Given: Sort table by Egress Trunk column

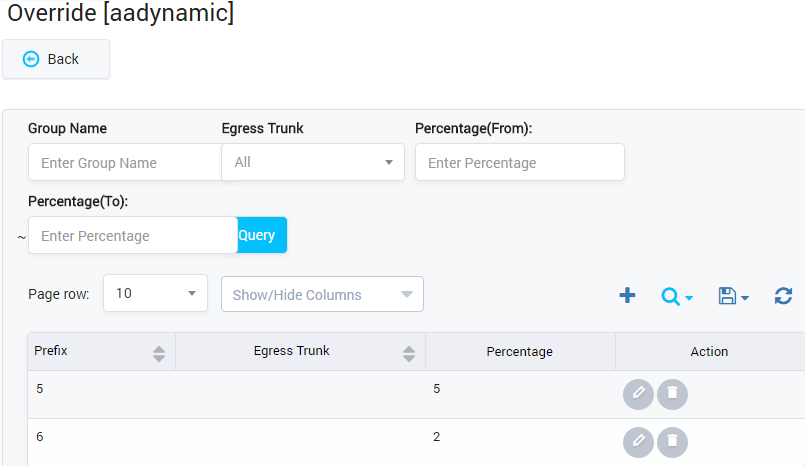Looking at the screenshot, I should (x=408, y=353).
